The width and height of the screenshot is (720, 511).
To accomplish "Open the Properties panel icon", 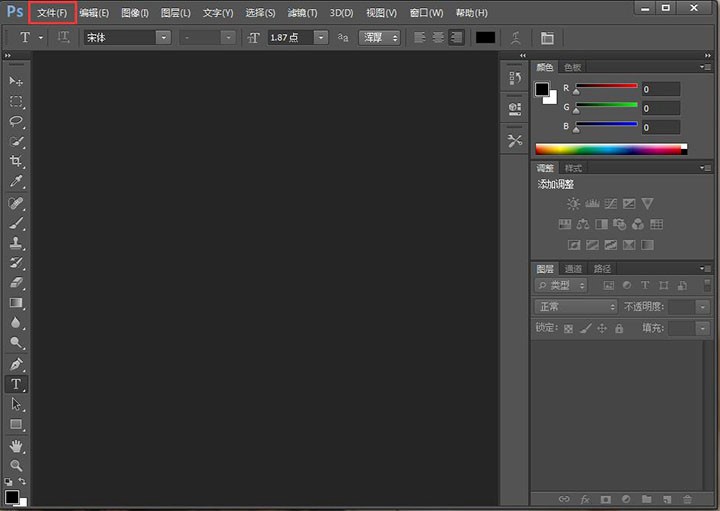I will pyautogui.click(x=515, y=108).
